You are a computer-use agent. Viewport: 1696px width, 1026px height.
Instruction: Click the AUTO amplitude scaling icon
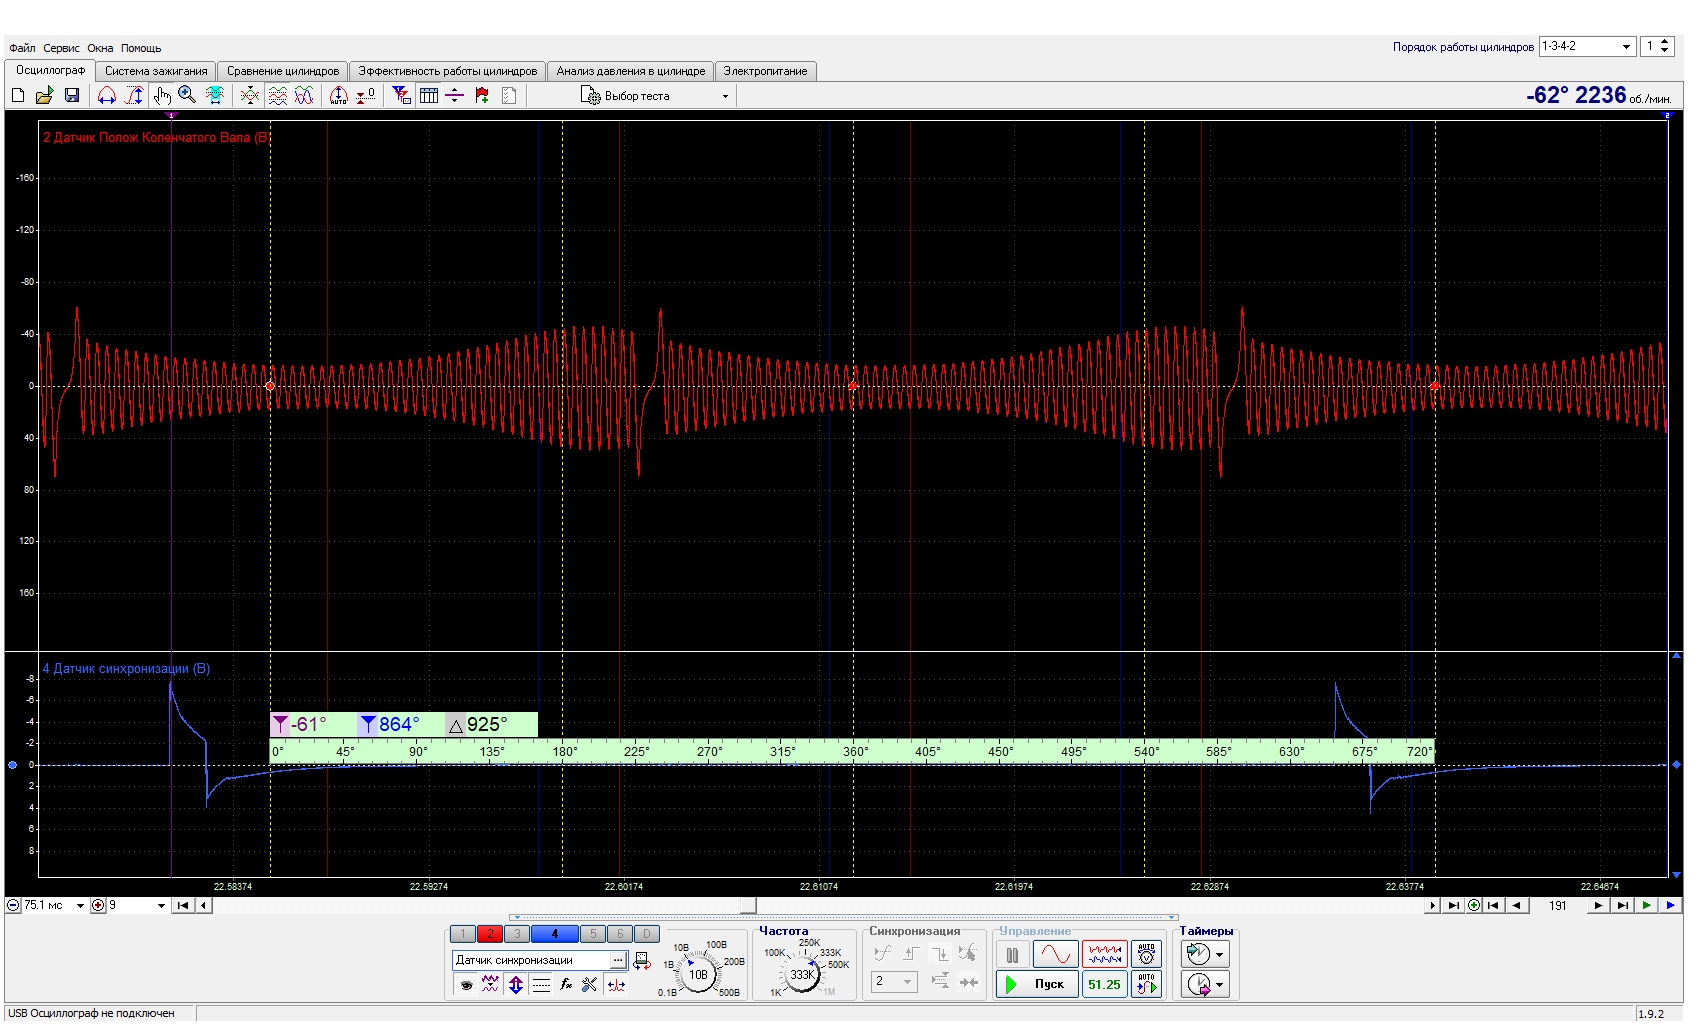[339, 95]
